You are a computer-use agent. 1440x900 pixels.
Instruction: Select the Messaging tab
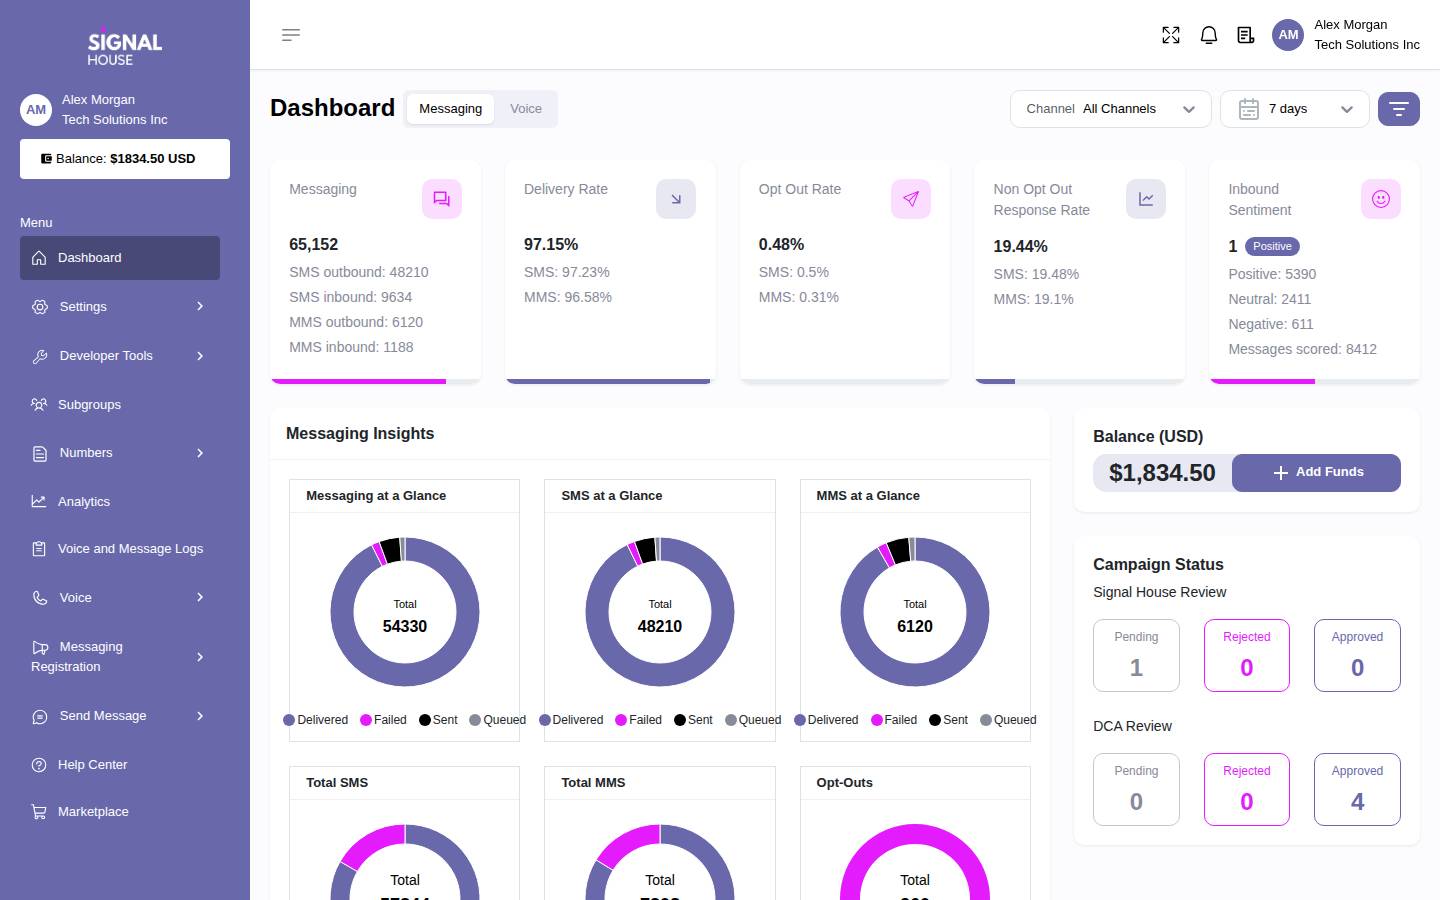point(450,109)
